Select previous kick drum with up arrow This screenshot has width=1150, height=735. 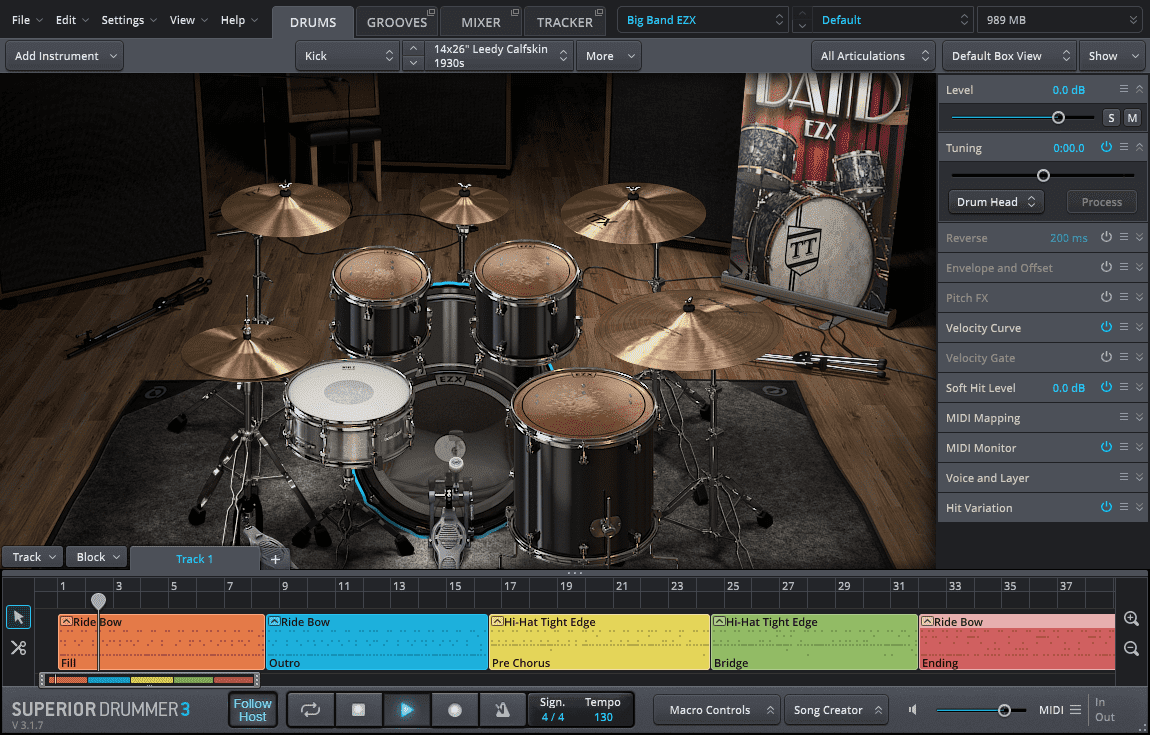click(413, 48)
